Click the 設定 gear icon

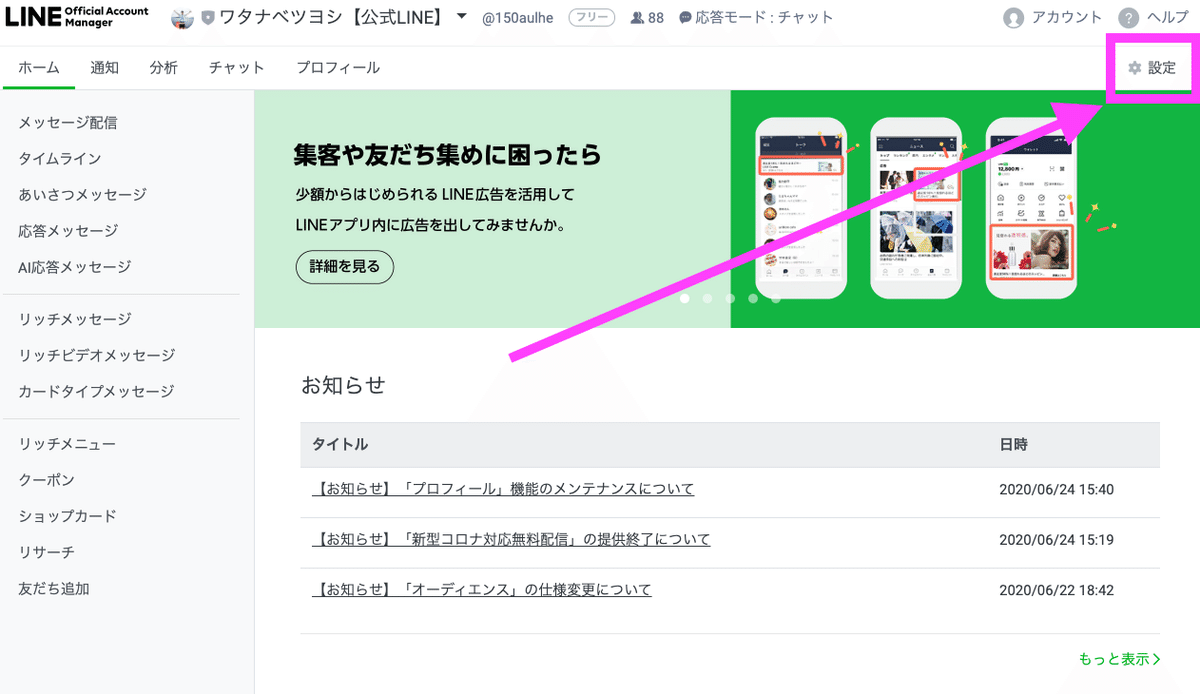tap(1134, 68)
